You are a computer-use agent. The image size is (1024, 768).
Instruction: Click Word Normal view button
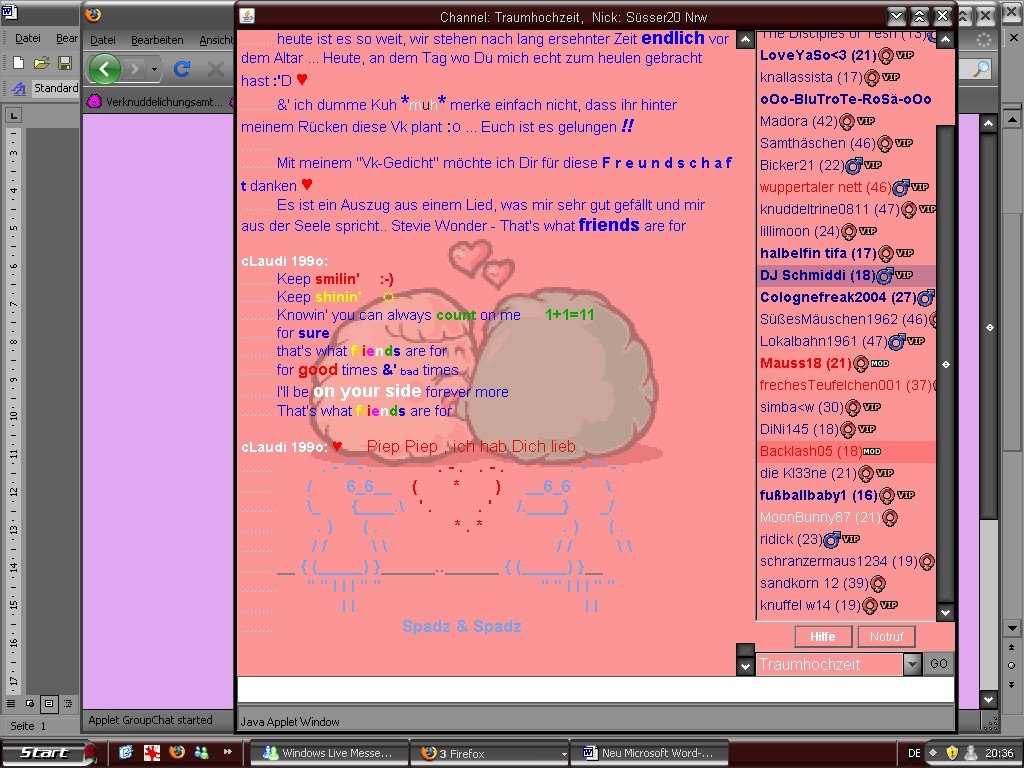pos(10,703)
